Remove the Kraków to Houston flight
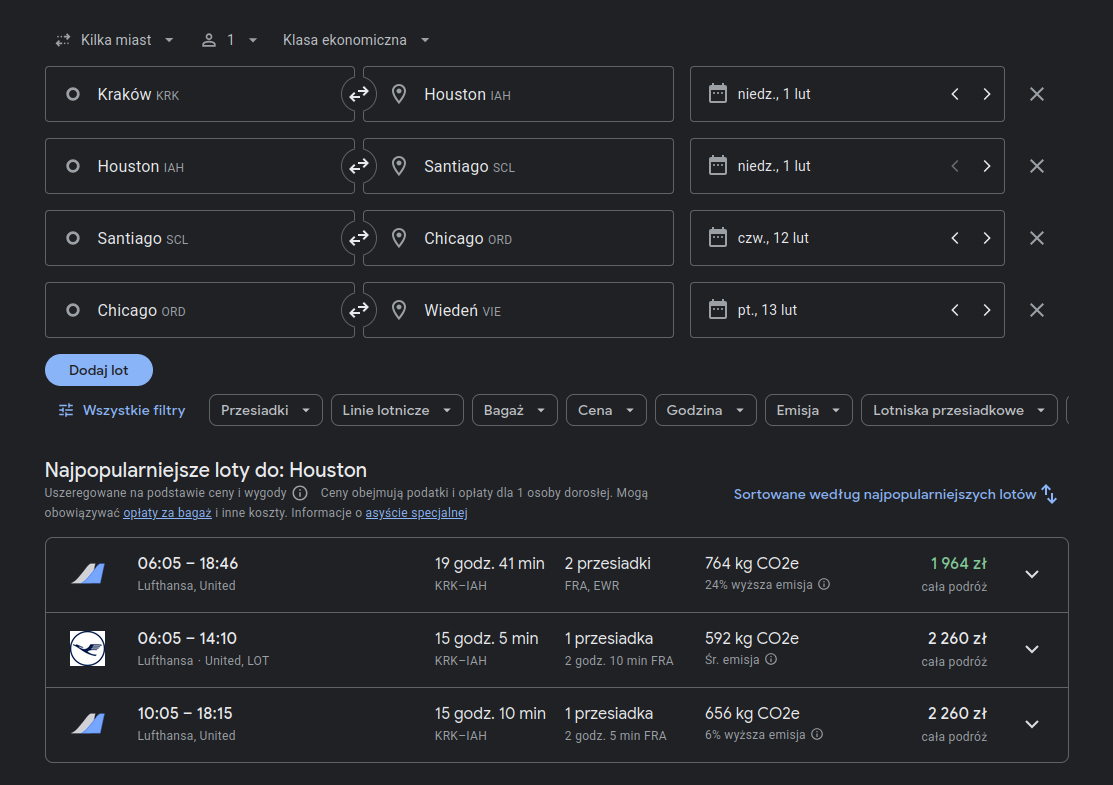This screenshot has width=1113, height=785. tap(1036, 94)
